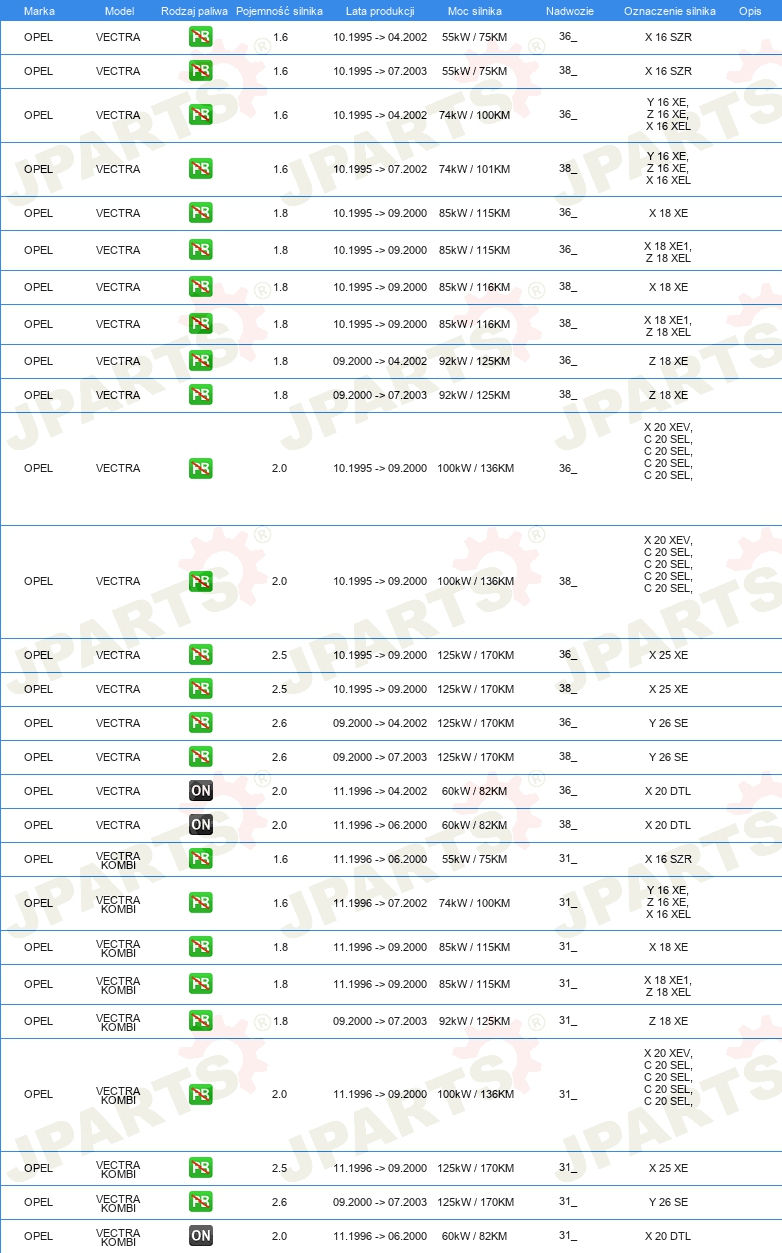Screen dimensions: 782x1253
Task: Click the Opis column header
Action: (x=750, y=10)
